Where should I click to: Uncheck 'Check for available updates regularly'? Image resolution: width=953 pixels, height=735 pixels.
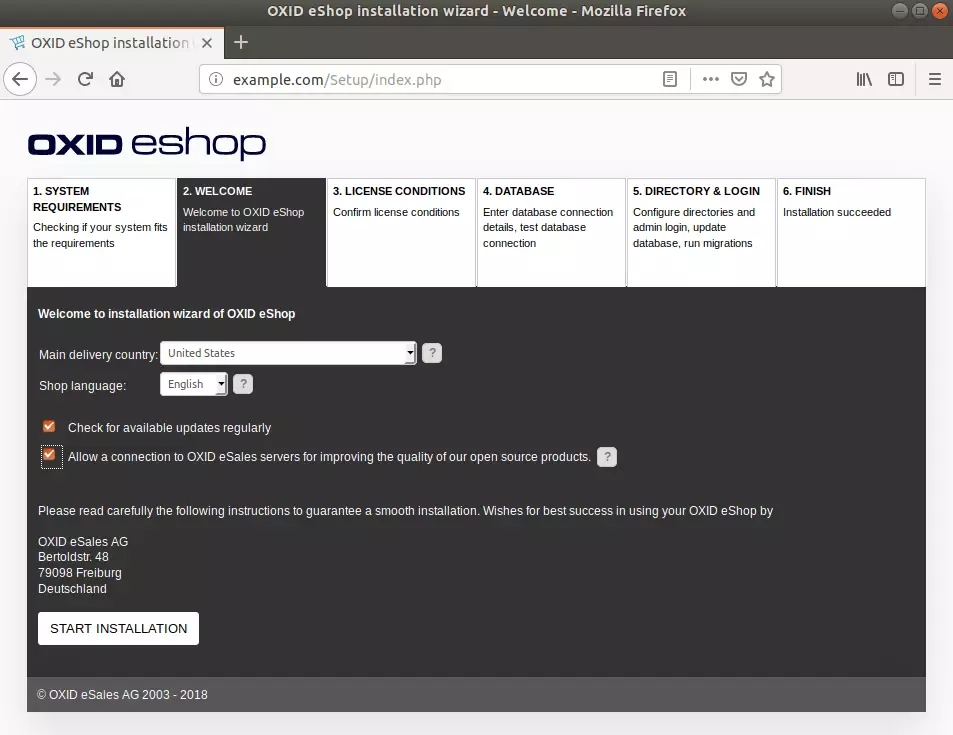(x=49, y=426)
